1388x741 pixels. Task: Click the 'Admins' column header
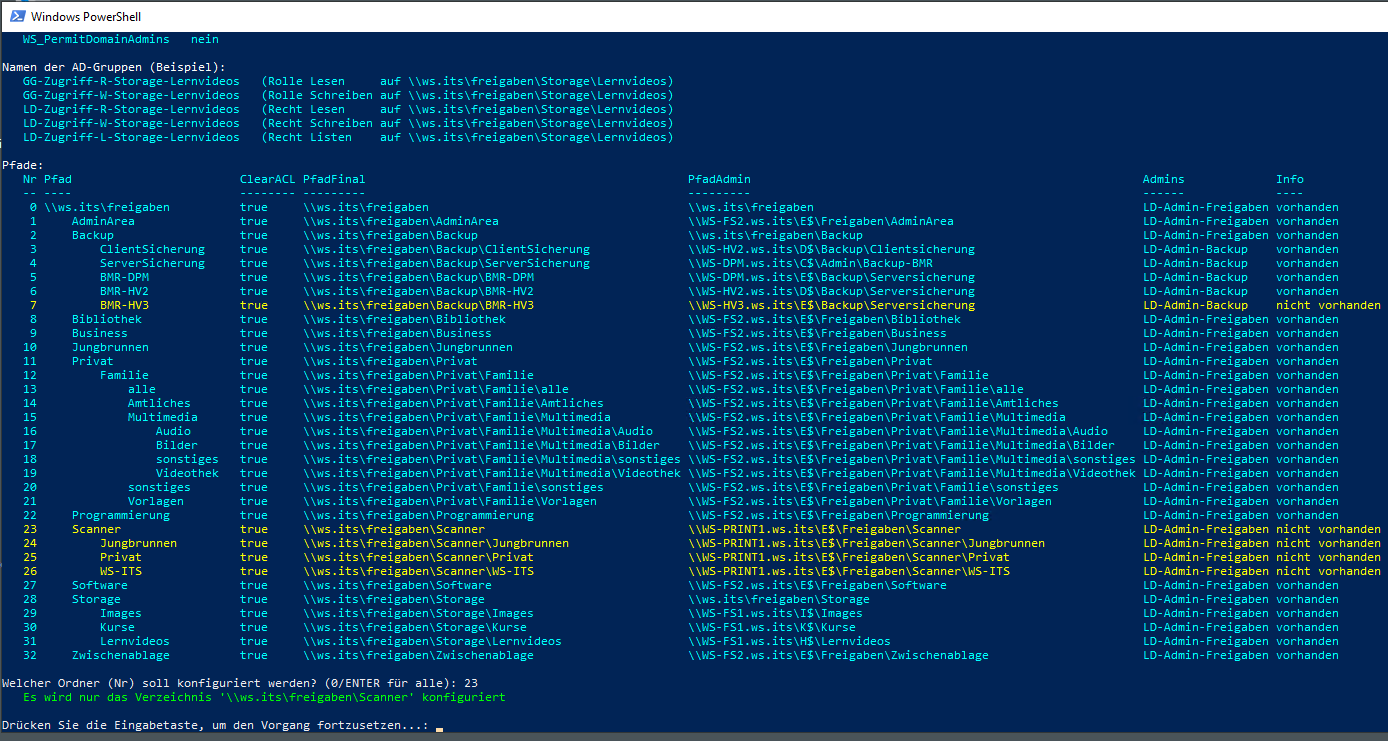tap(1164, 179)
